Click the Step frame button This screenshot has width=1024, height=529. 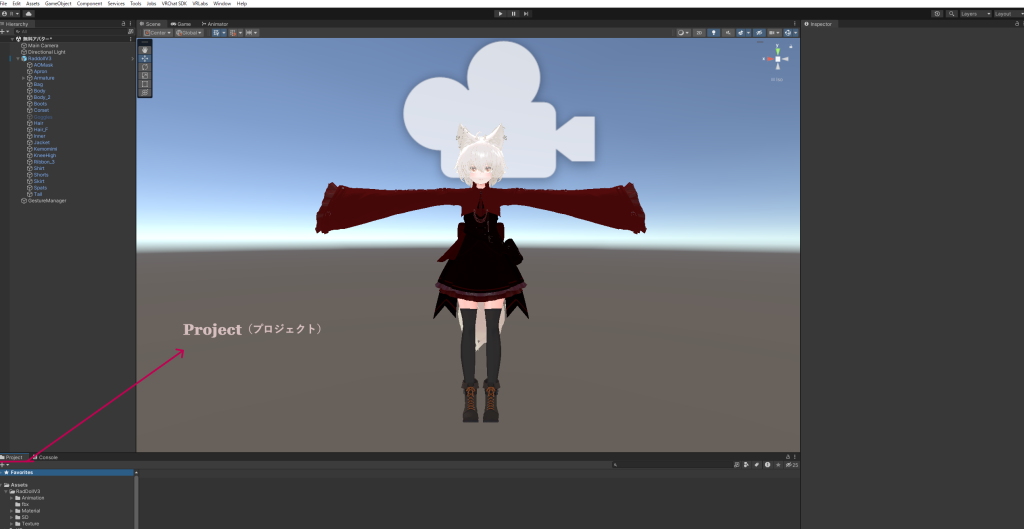[526, 13]
